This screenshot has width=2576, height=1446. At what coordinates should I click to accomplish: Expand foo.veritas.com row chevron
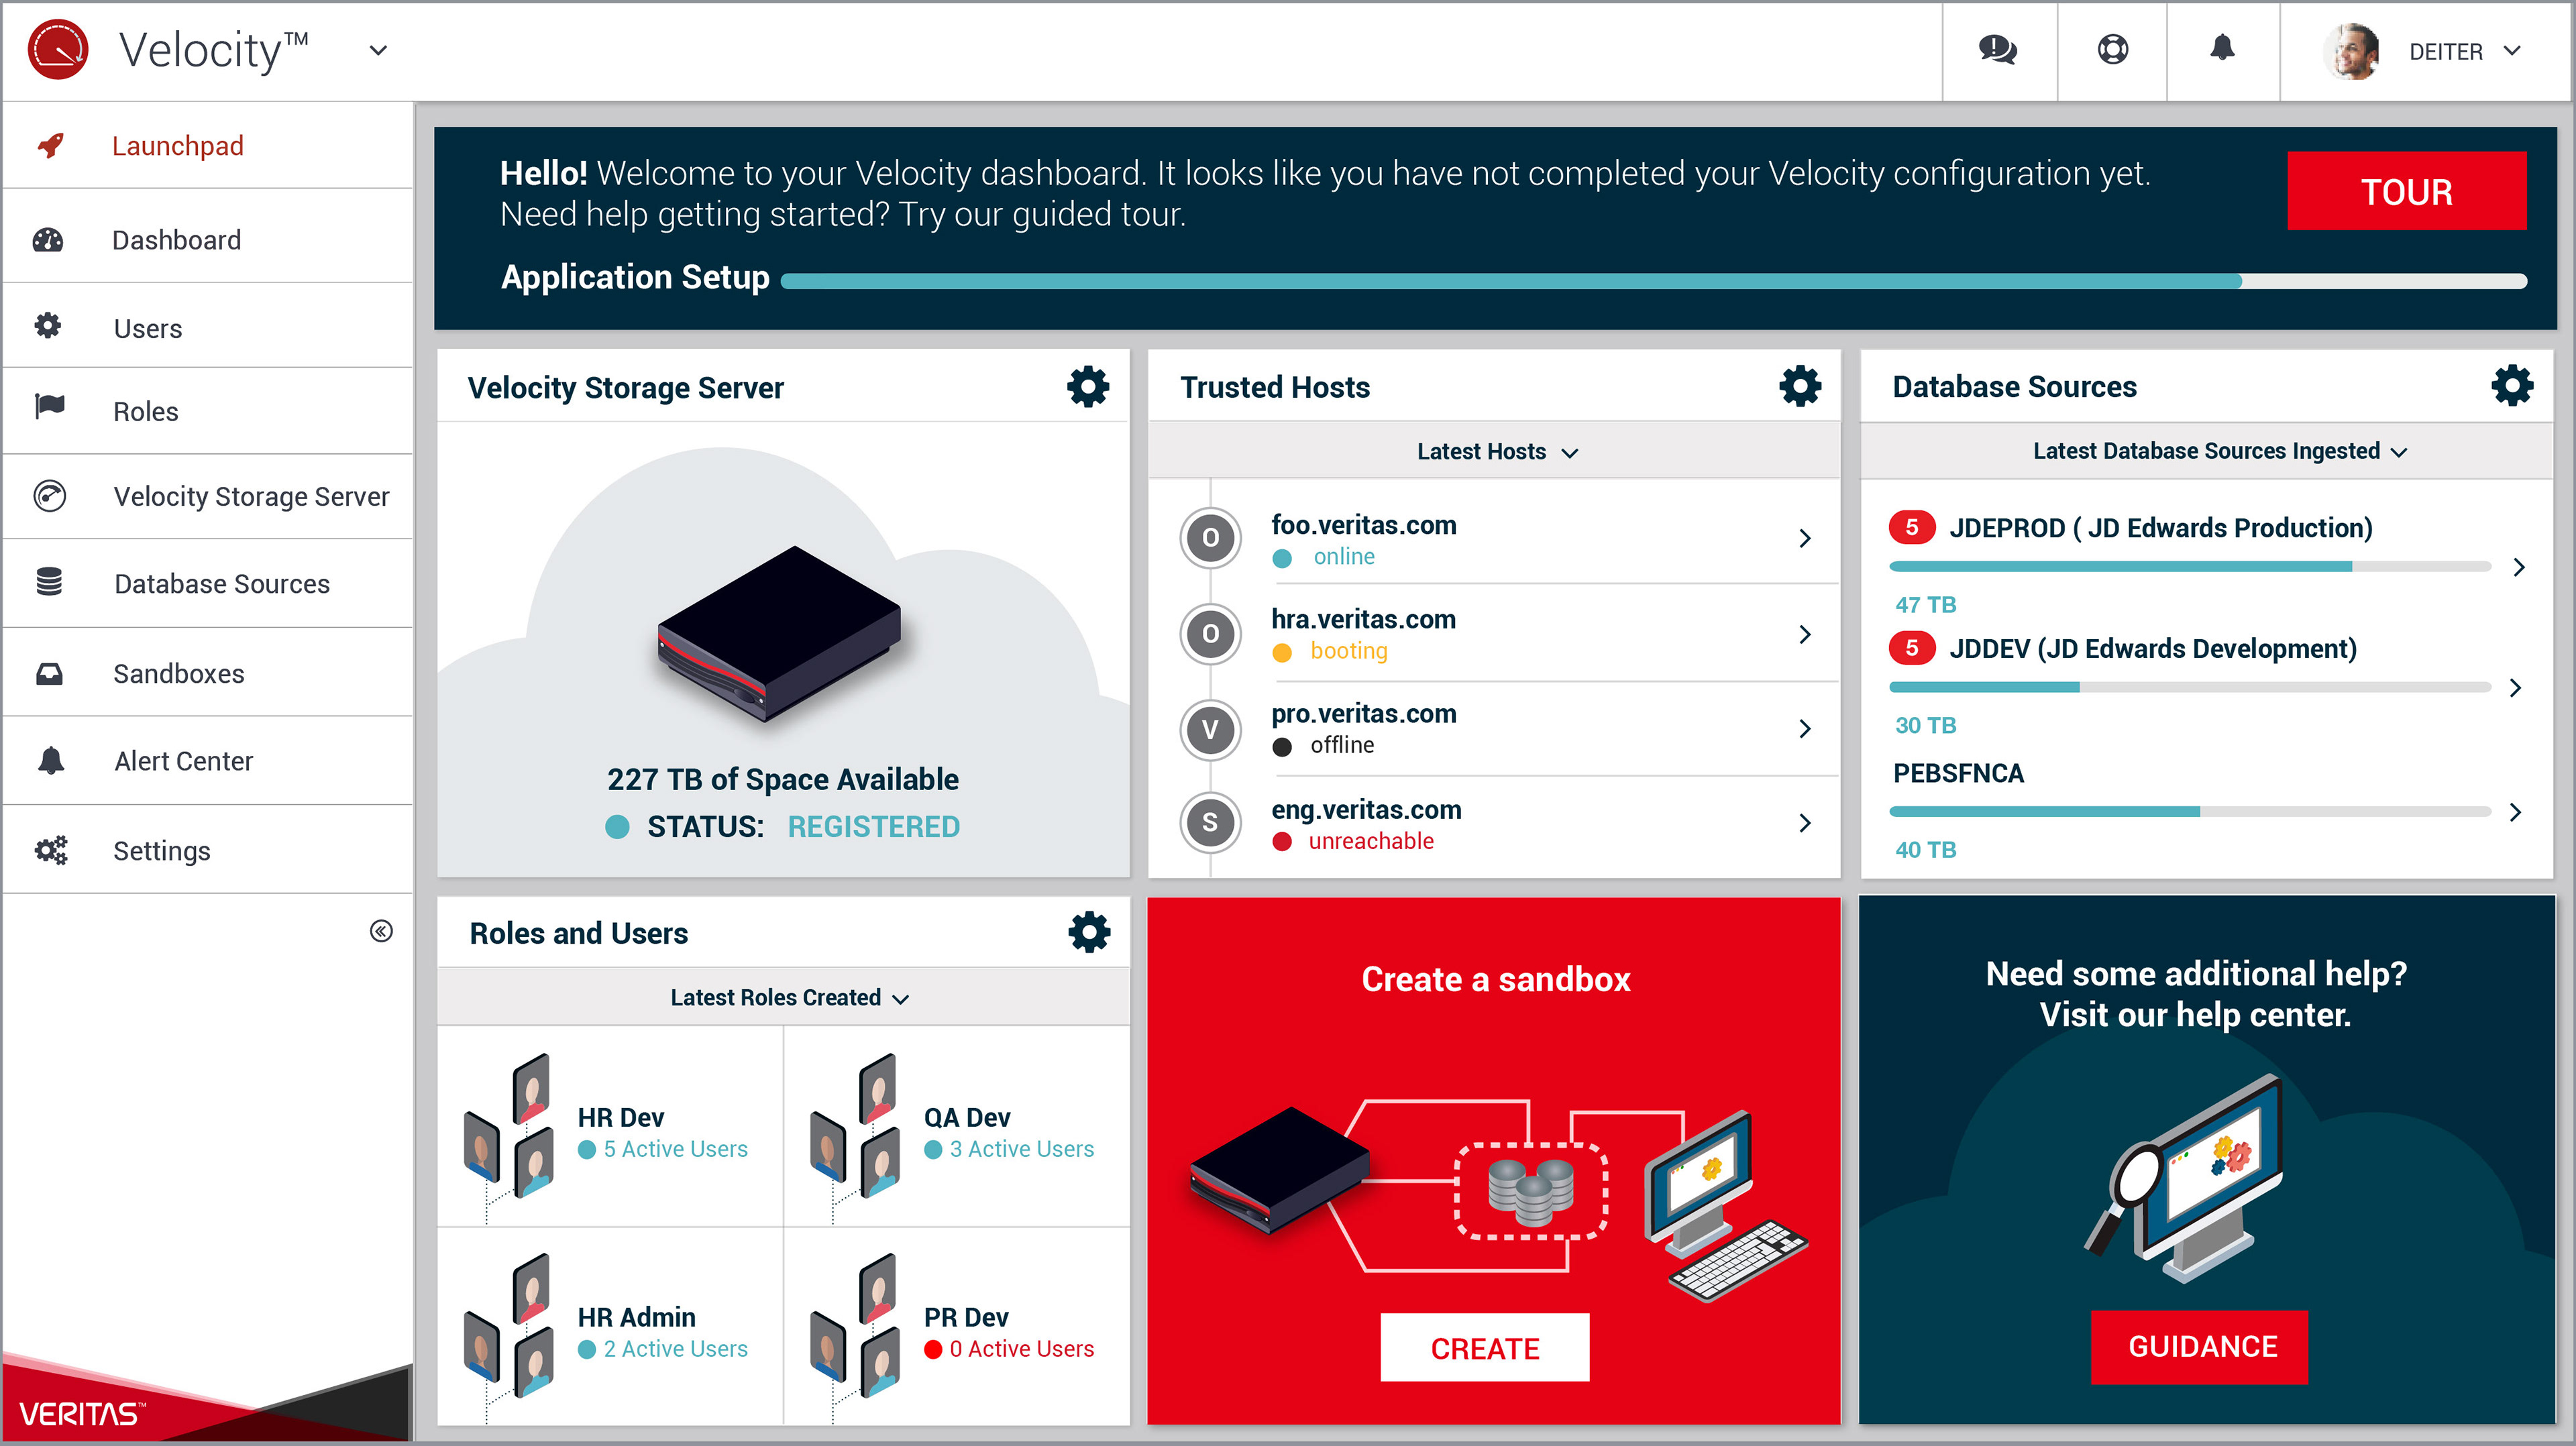pos(1805,539)
